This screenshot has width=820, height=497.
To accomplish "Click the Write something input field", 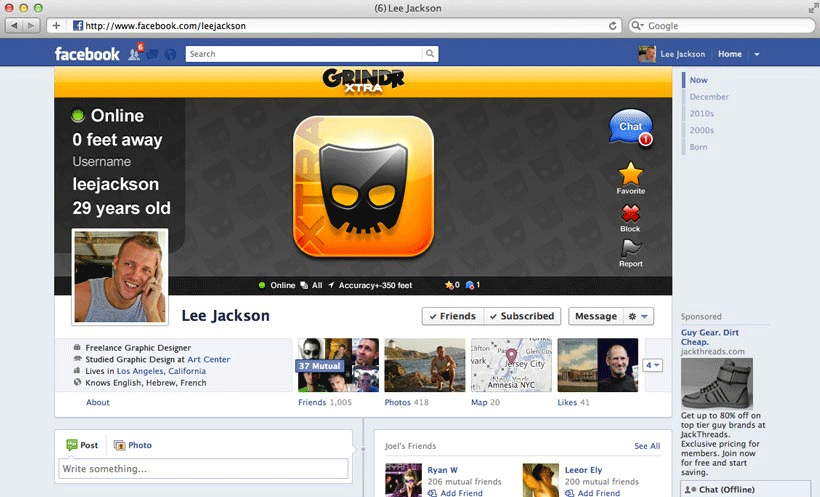I will pyautogui.click(x=204, y=469).
